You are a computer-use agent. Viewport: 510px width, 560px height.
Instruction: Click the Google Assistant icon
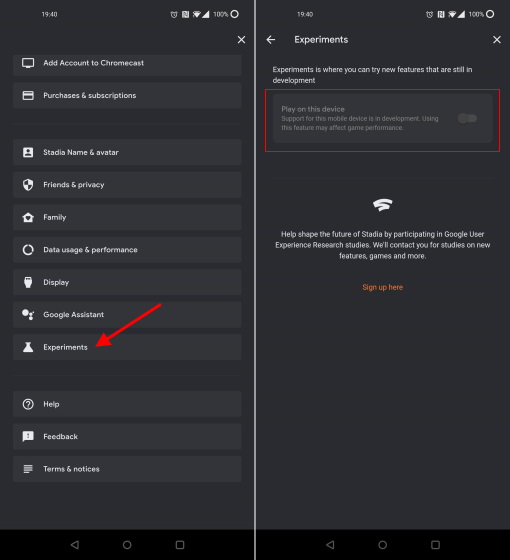(x=28, y=315)
